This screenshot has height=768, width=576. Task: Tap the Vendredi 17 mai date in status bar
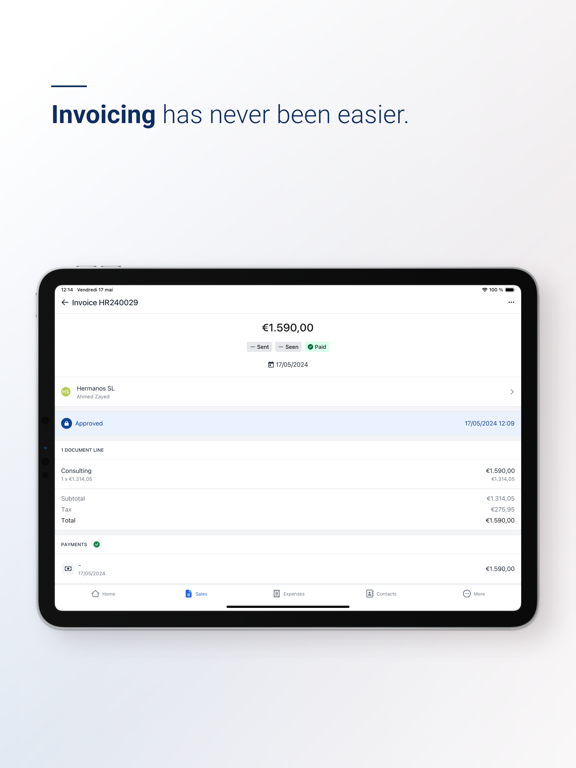point(95,290)
